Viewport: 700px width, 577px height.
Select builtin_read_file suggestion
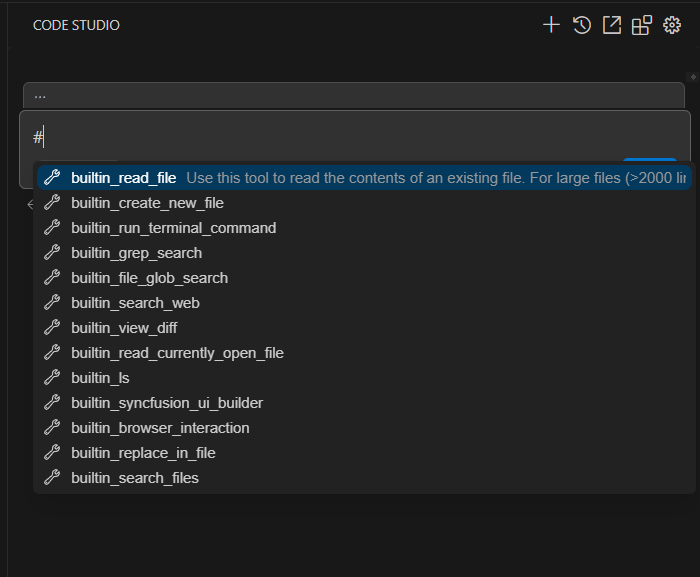pos(123,178)
